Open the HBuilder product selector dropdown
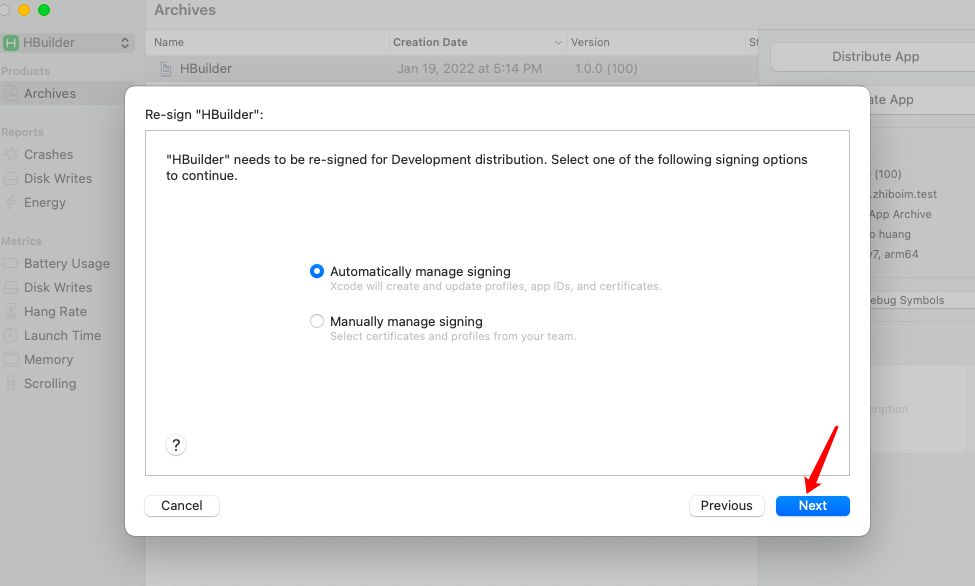The height and width of the screenshot is (586, 975). pos(68,42)
